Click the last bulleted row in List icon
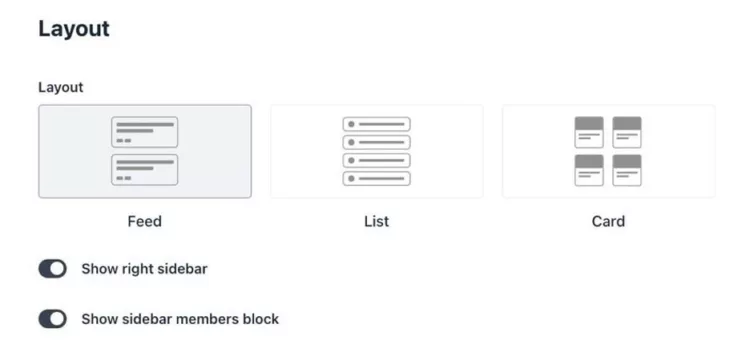Viewport: 750px width, 361px height. pos(376,178)
